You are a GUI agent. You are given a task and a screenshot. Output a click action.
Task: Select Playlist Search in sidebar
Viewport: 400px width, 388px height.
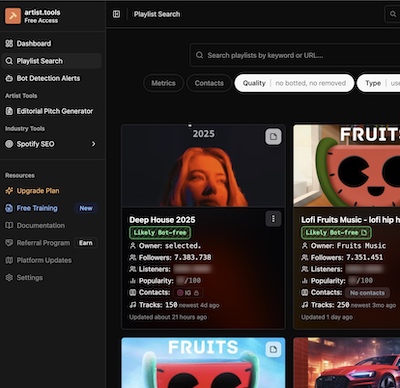pos(51,61)
